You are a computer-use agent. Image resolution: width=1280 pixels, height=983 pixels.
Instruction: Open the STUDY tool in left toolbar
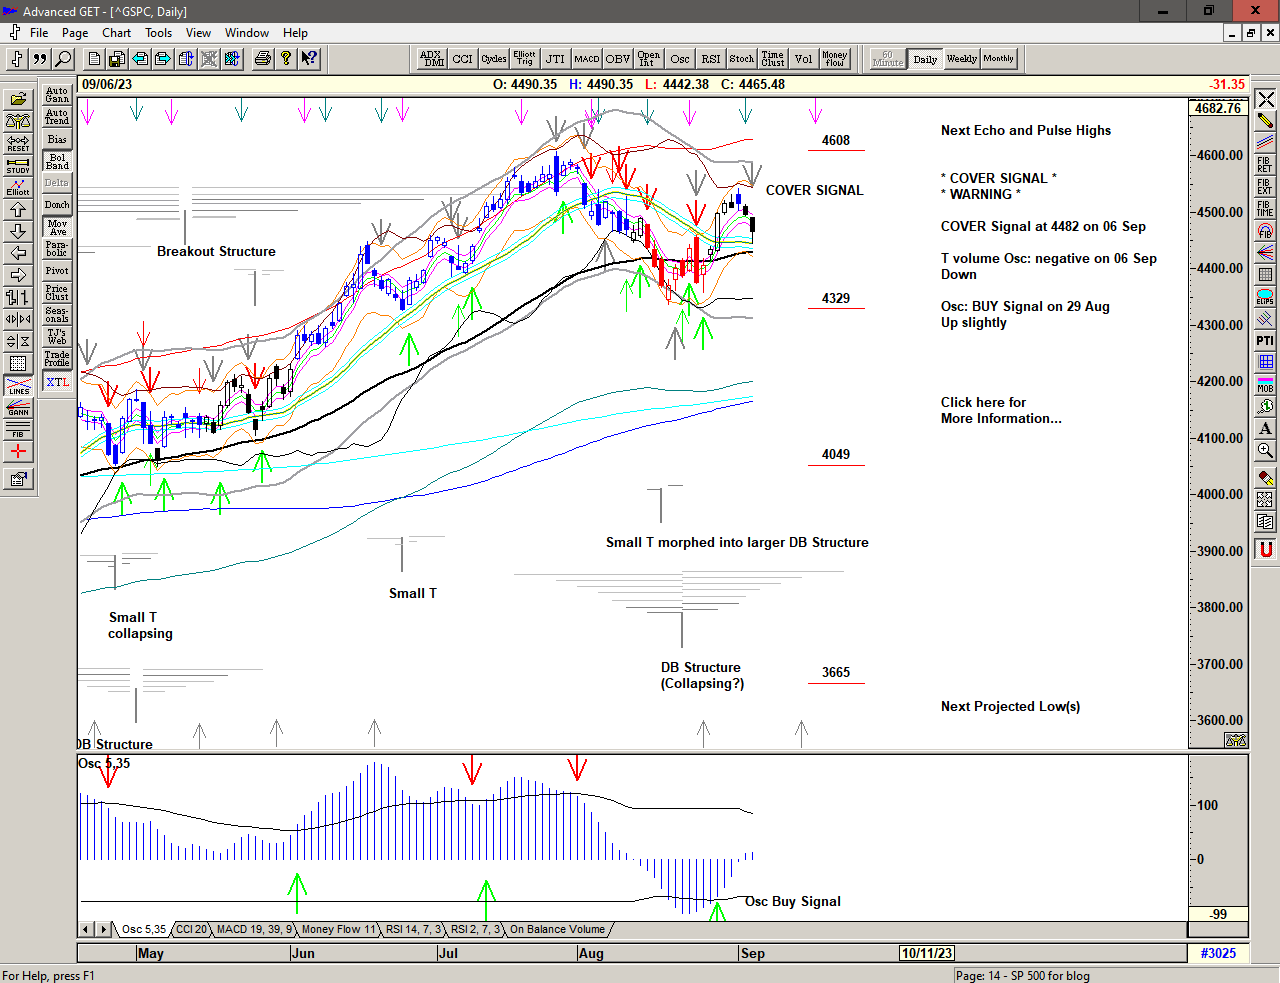18,165
